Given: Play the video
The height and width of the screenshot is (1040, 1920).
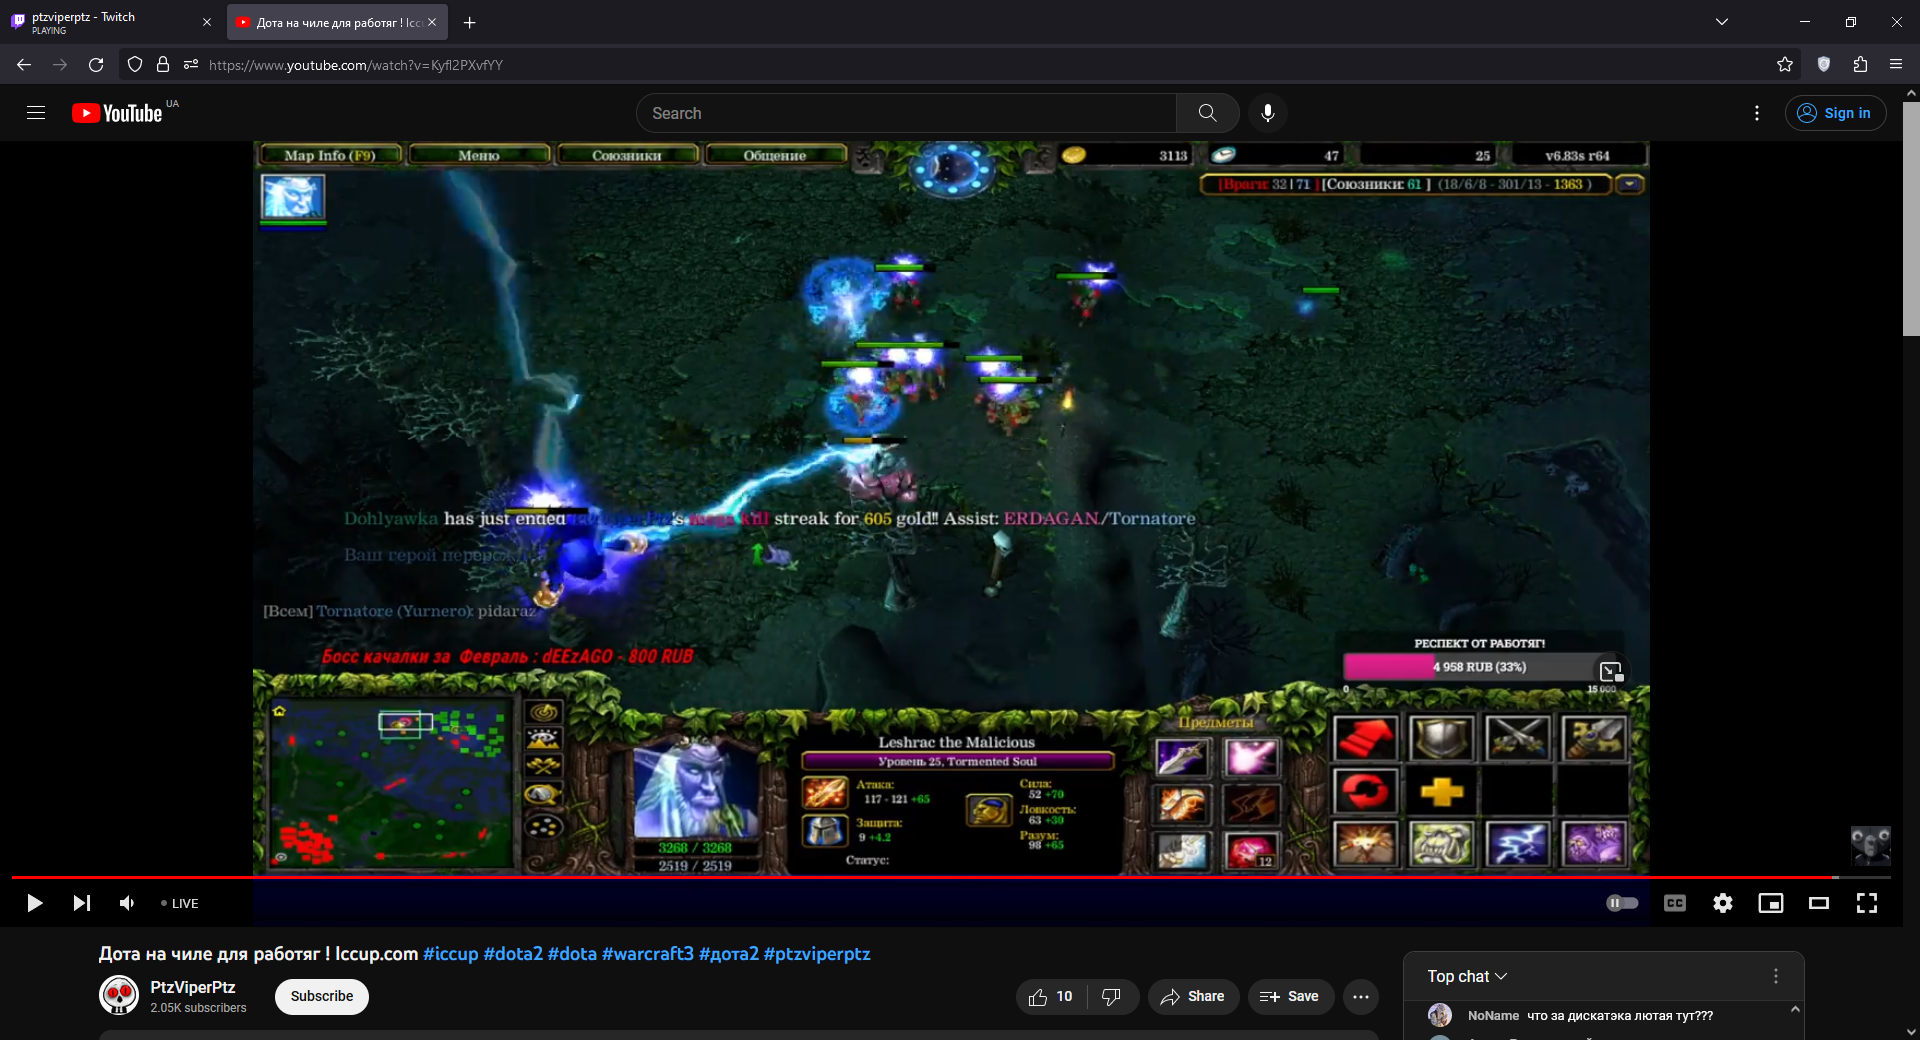Looking at the screenshot, I should tap(34, 903).
